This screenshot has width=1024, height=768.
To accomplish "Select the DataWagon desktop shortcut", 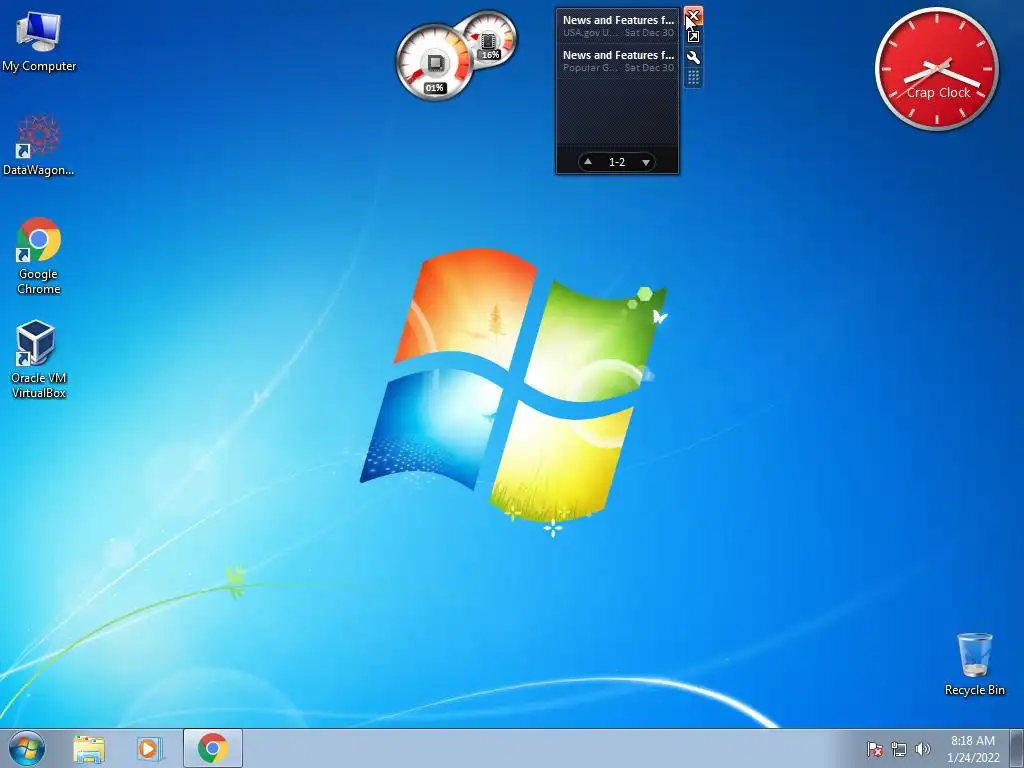I will click(x=39, y=144).
